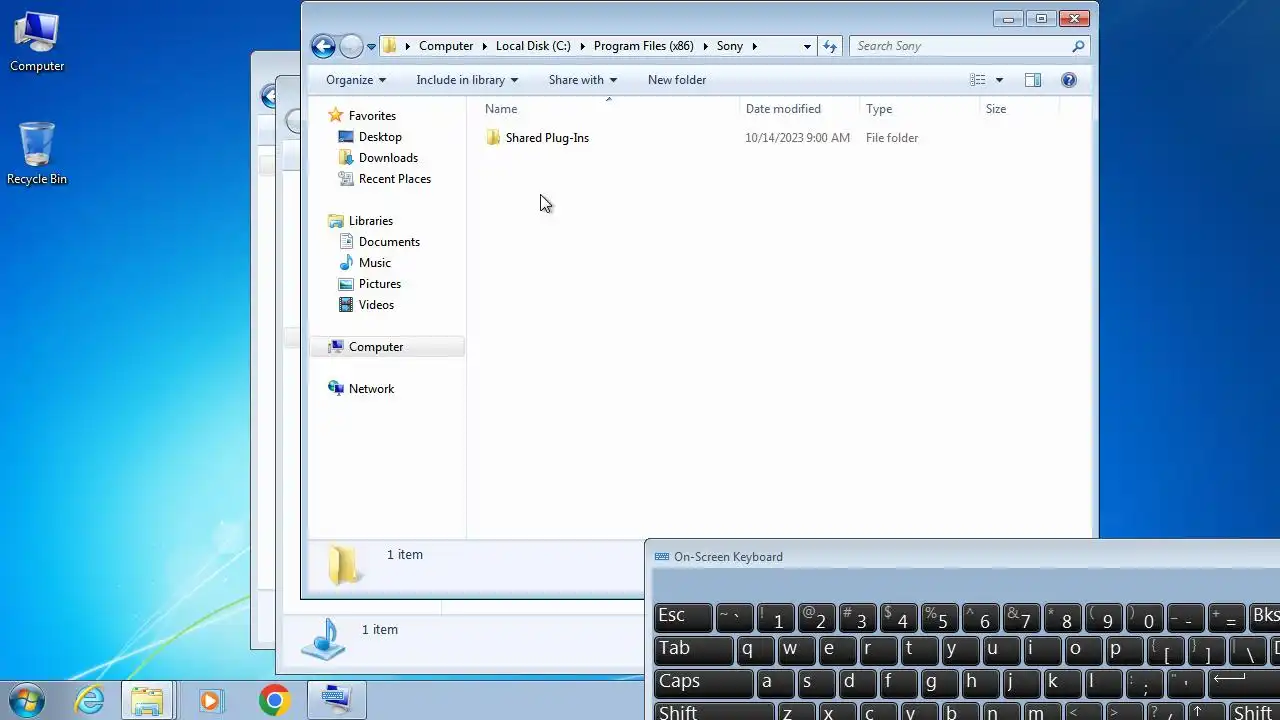The image size is (1280, 720).
Task: Click the New folder button
Action: click(x=677, y=80)
